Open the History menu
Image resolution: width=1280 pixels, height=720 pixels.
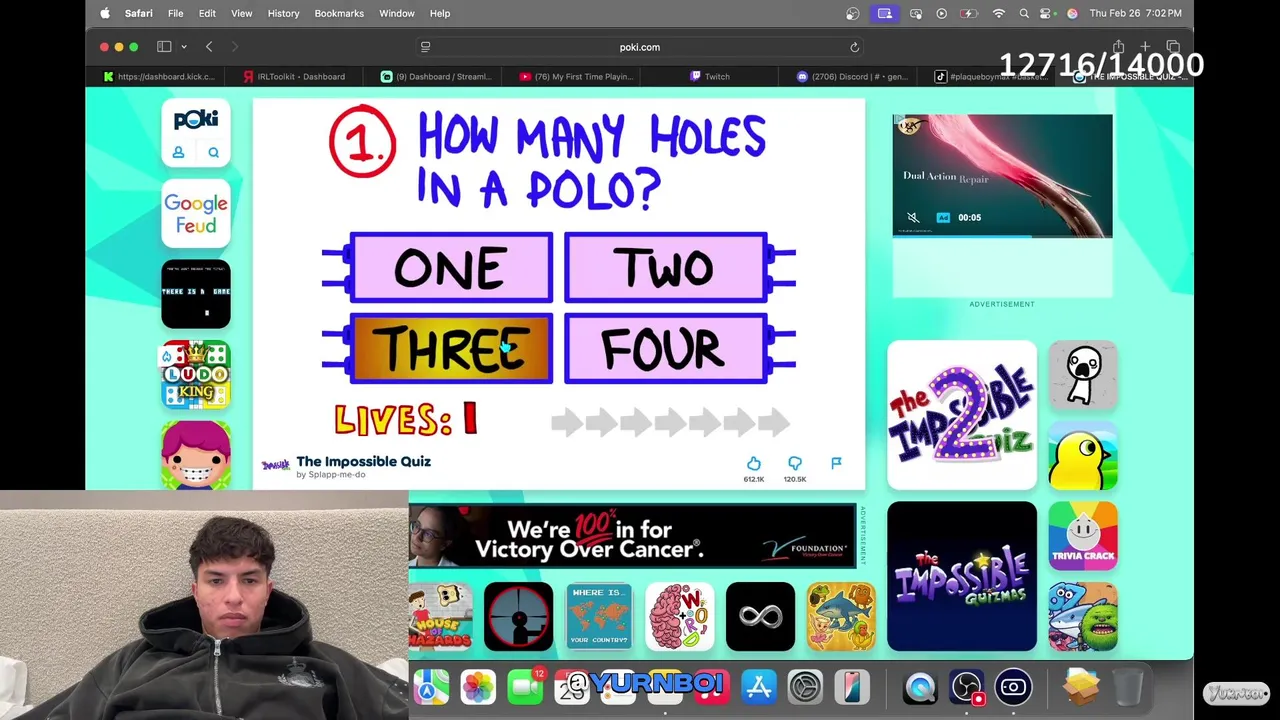(283, 13)
